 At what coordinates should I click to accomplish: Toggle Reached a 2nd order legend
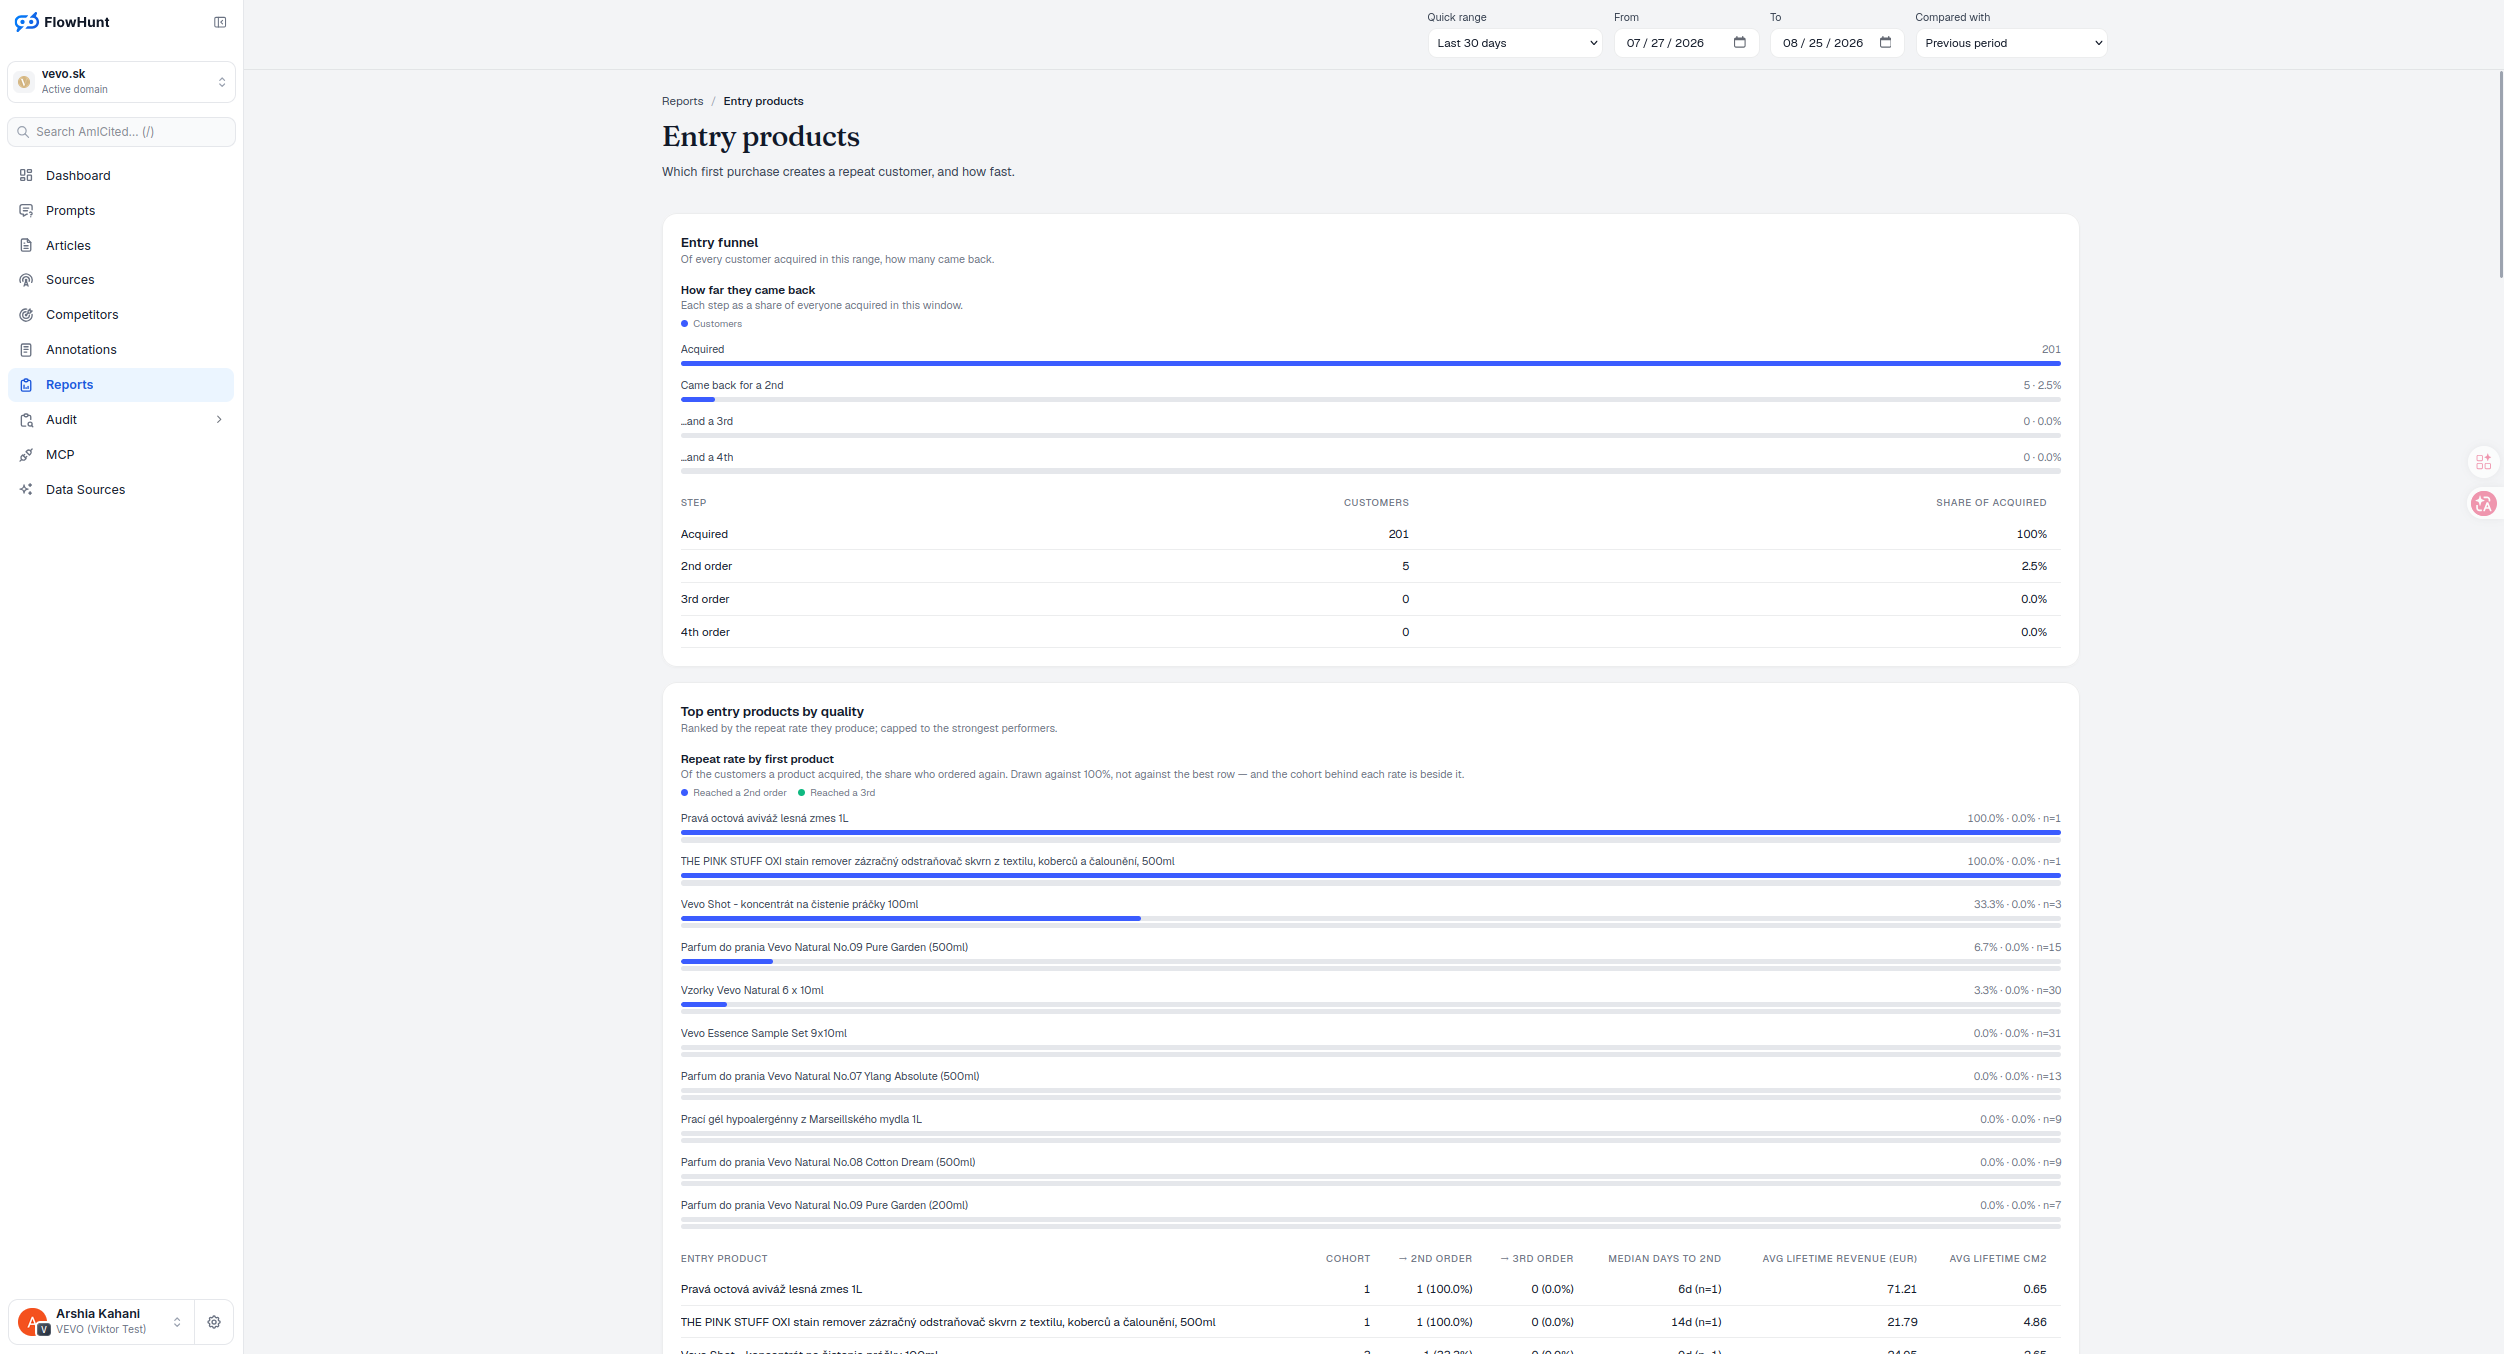tap(733, 793)
